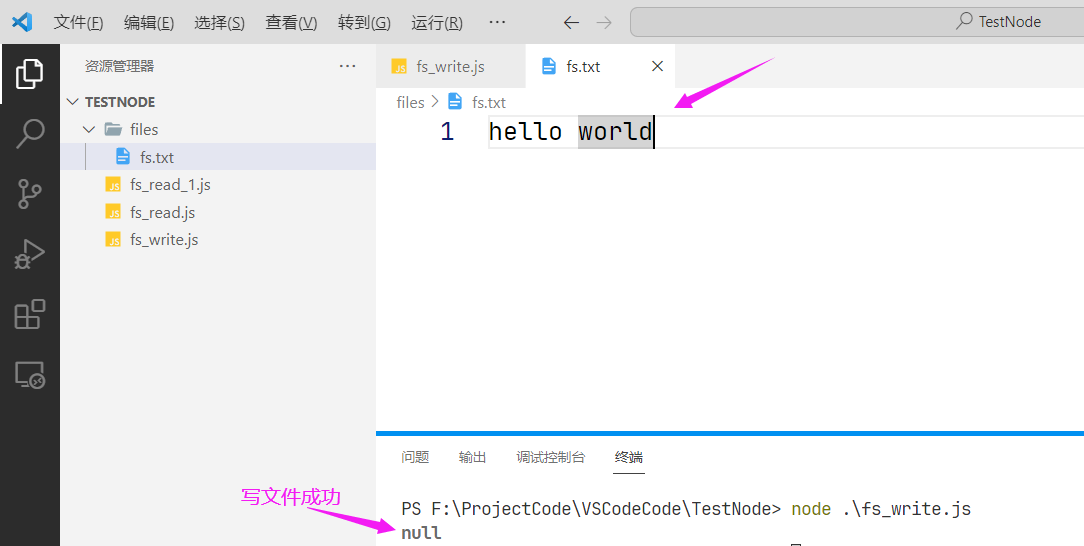Click fs.txt in the breadcrumb path
The width and height of the screenshot is (1084, 546).
tap(489, 102)
